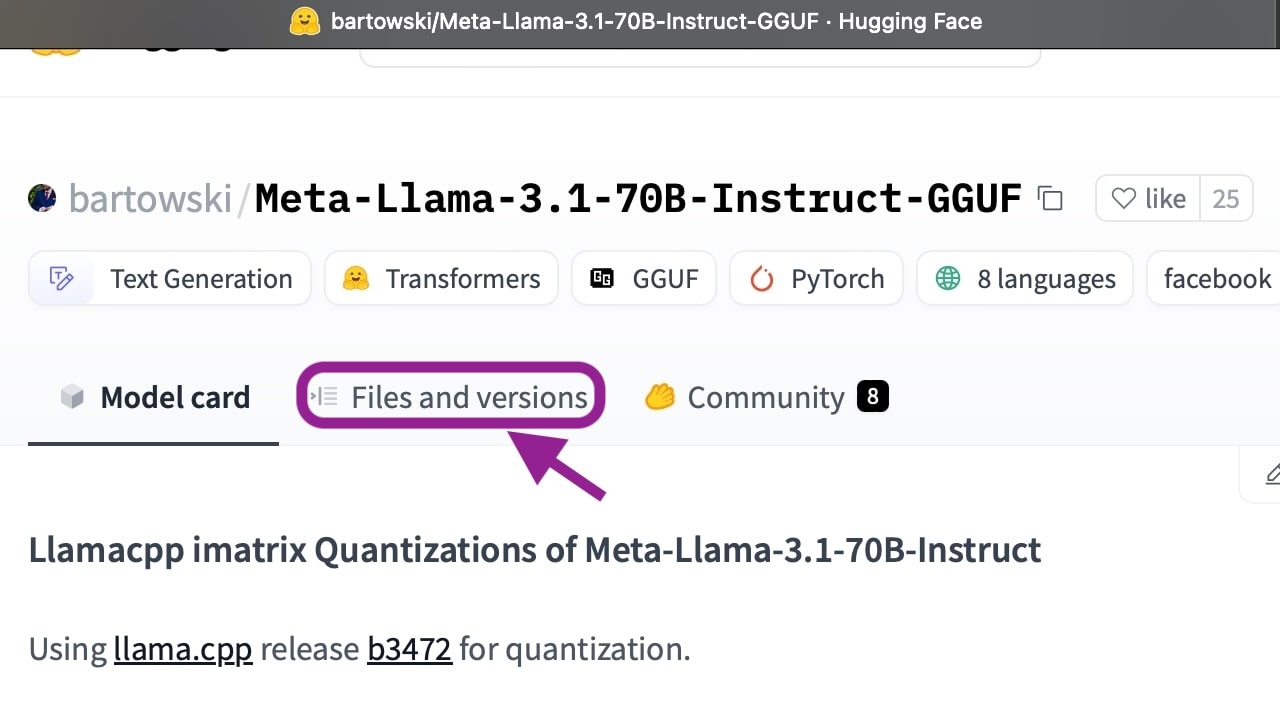The width and height of the screenshot is (1280, 718).
Task: Follow the llama.cpp link
Action: [x=183, y=650]
